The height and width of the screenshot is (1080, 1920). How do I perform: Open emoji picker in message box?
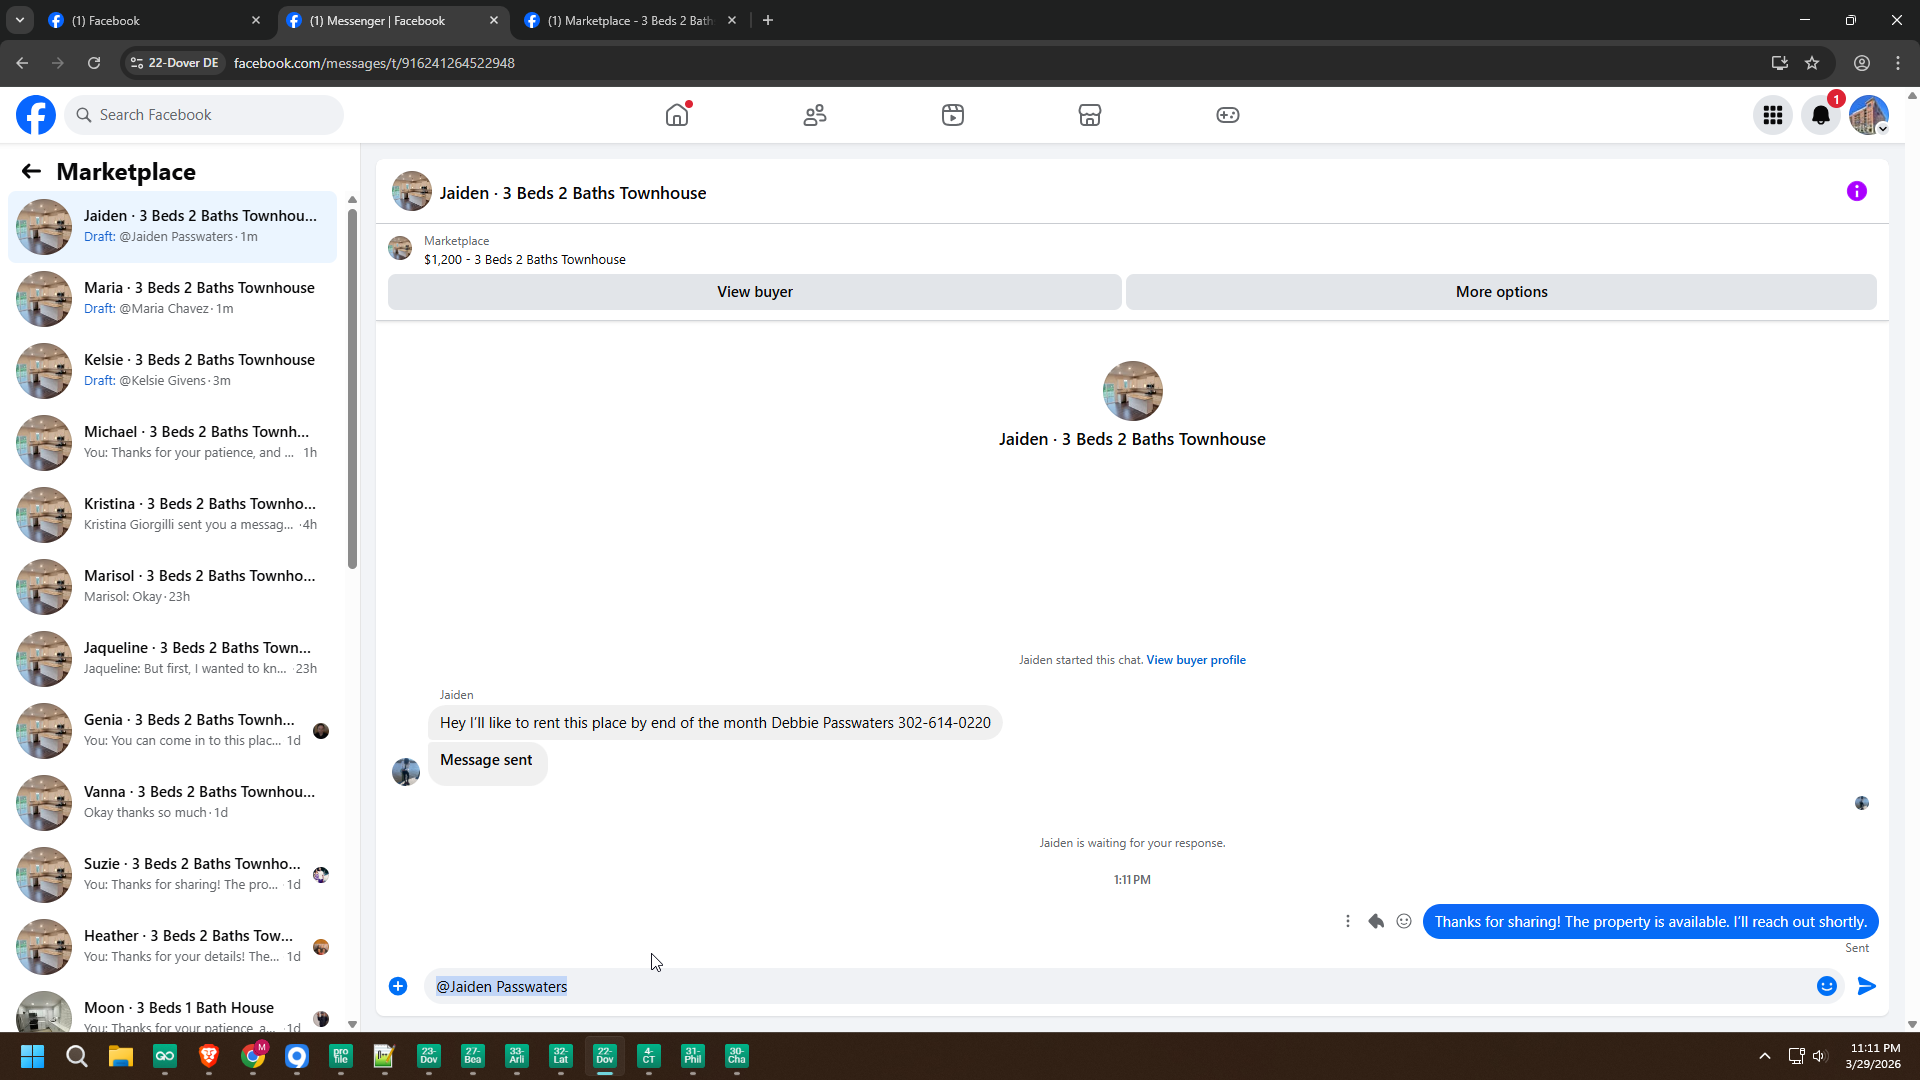pos(1827,986)
